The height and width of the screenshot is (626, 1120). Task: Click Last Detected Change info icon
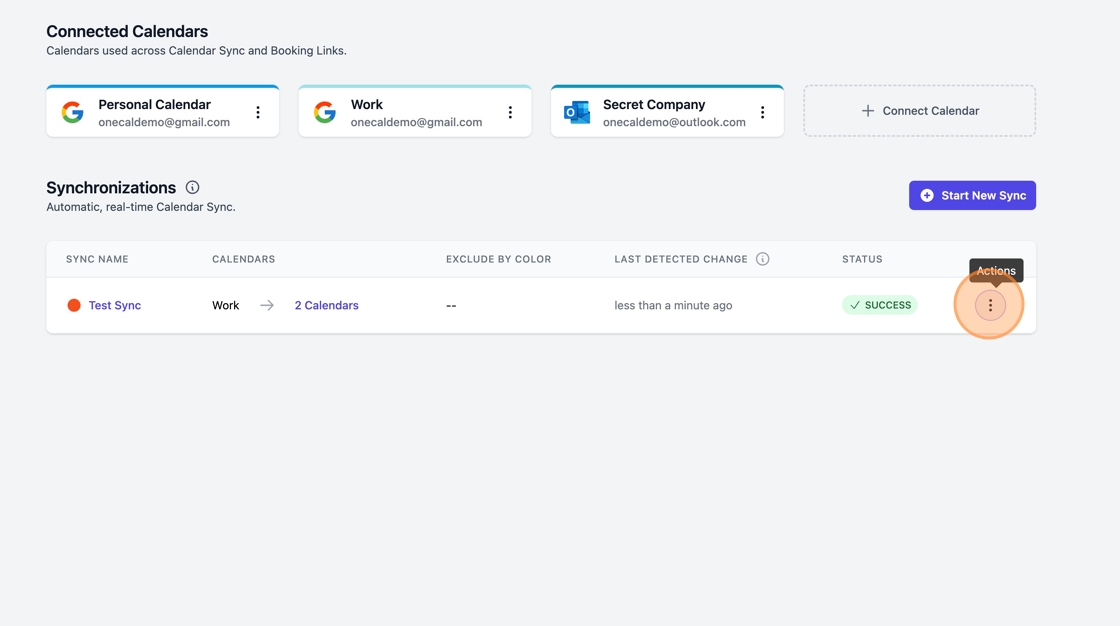pos(762,259)
